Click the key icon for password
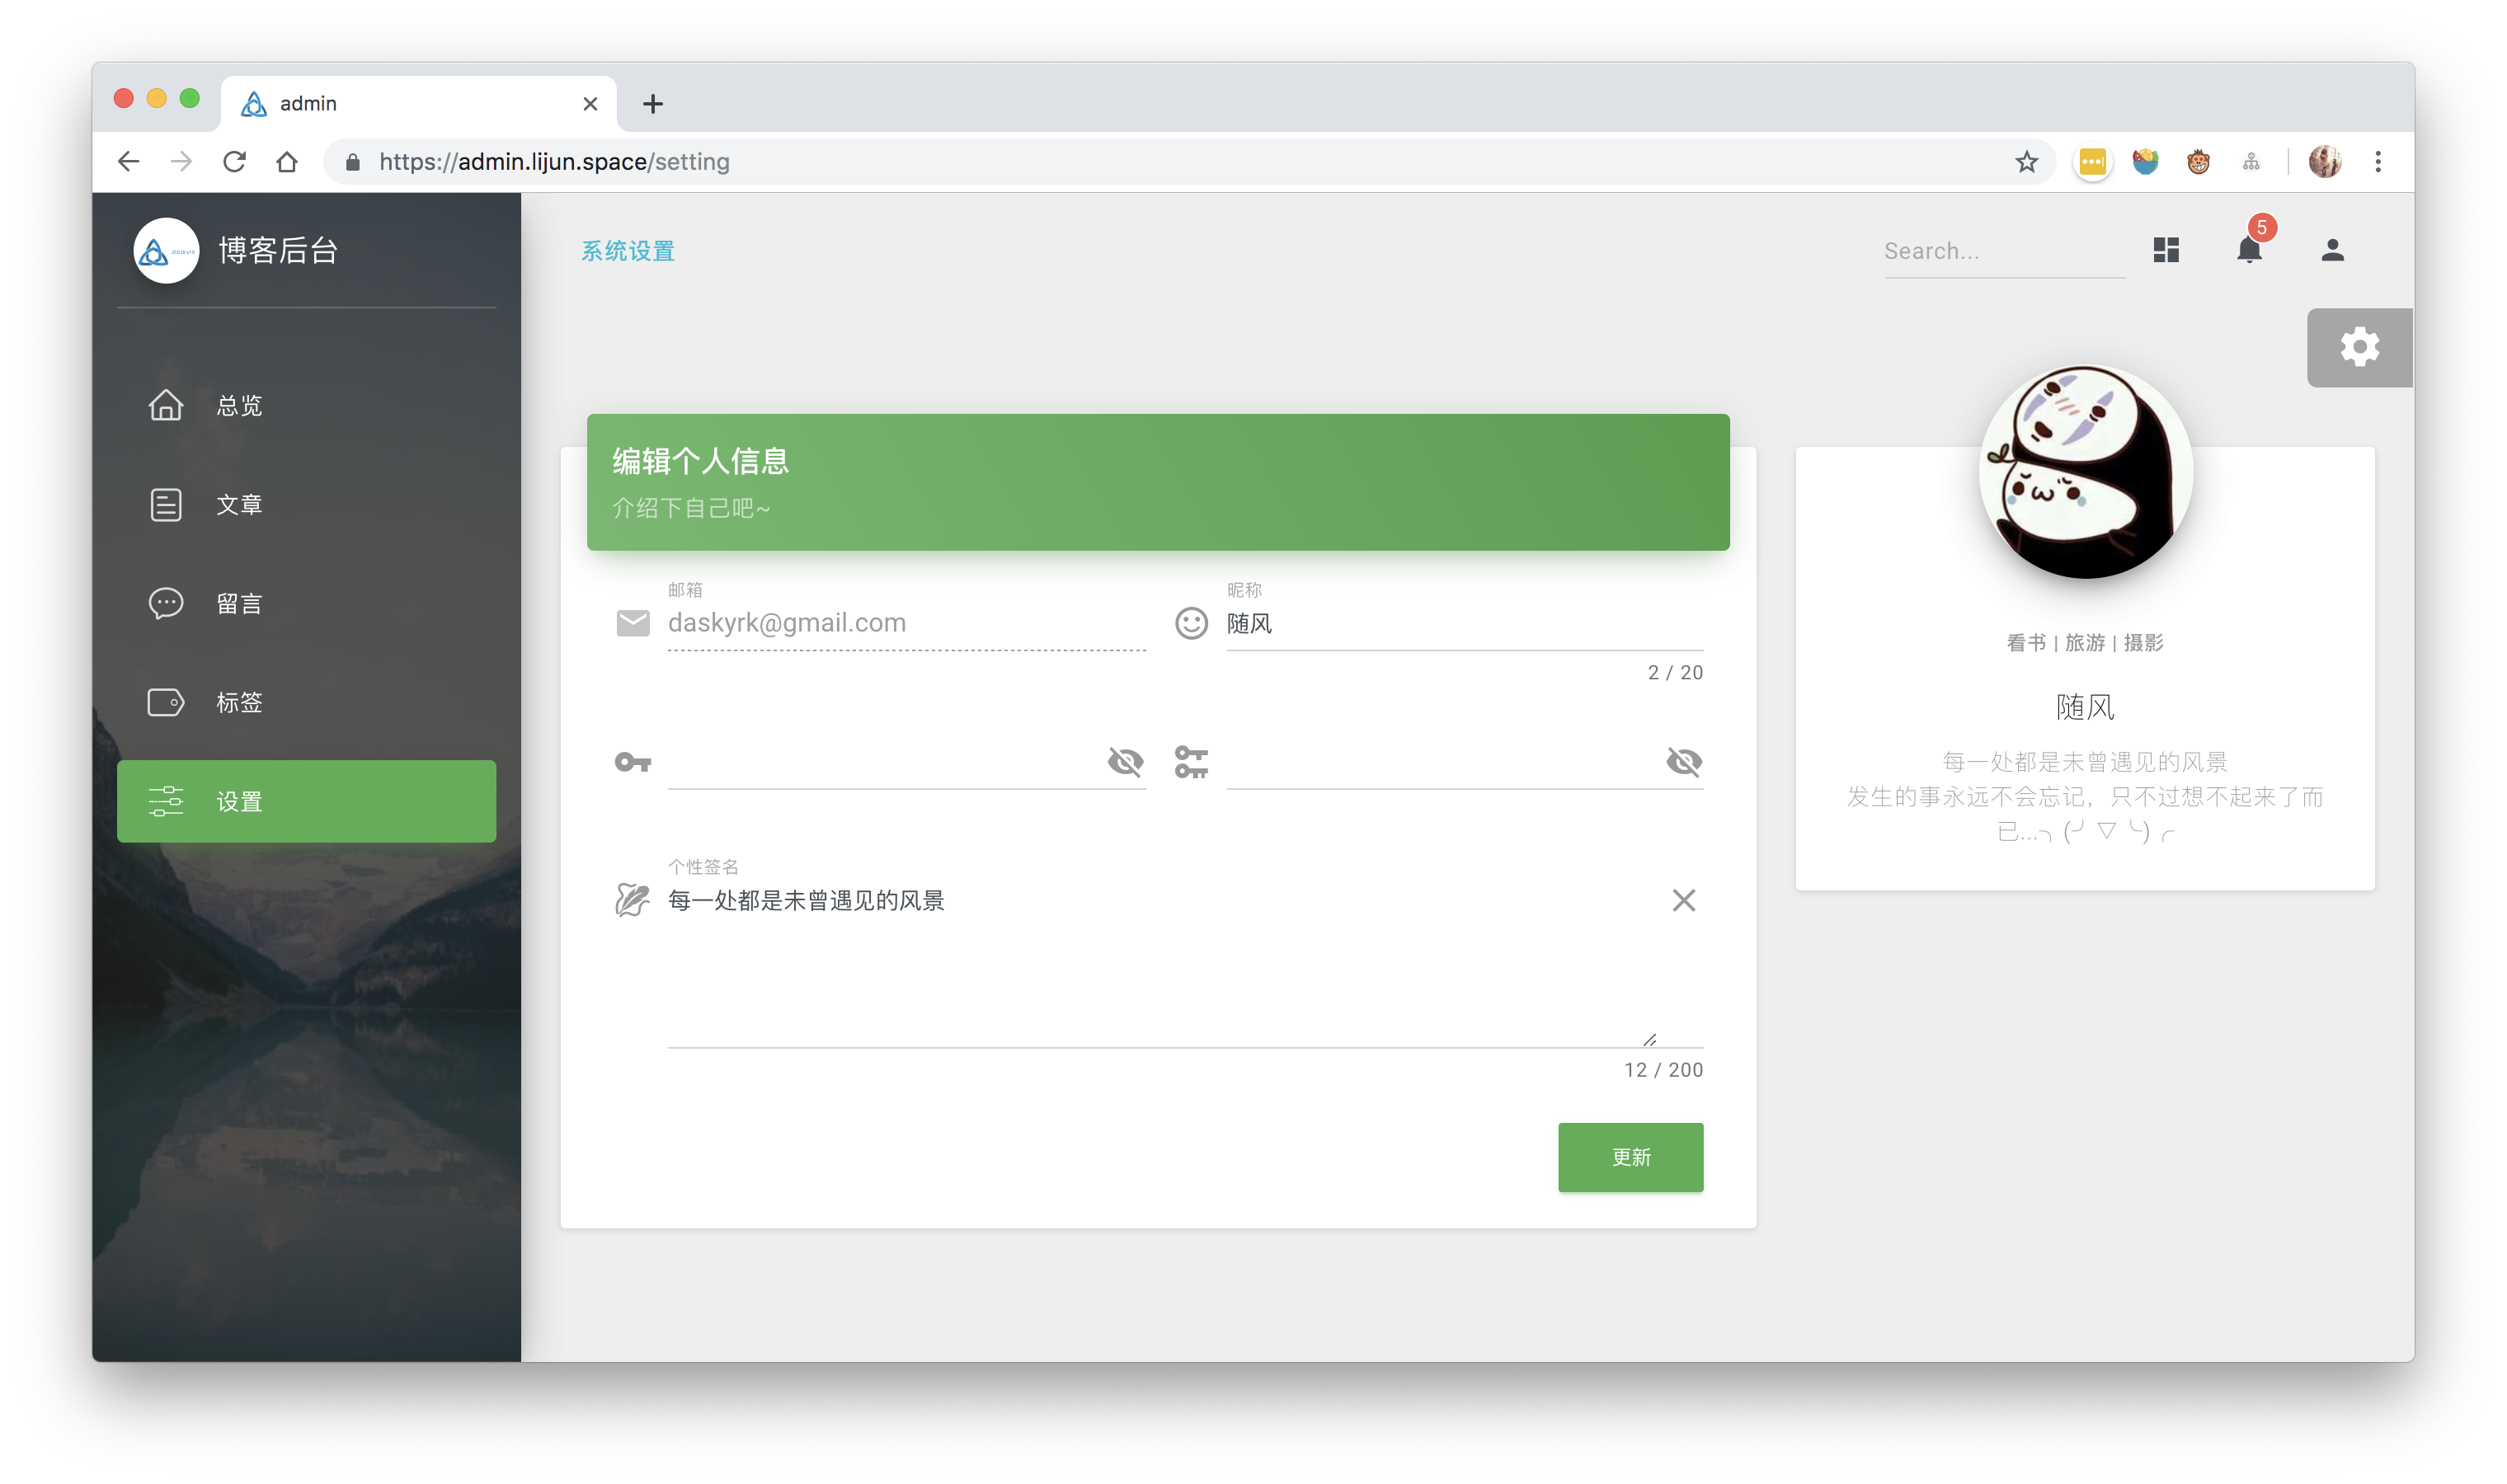This screenshot has width=2507, height=1484. 633,762
